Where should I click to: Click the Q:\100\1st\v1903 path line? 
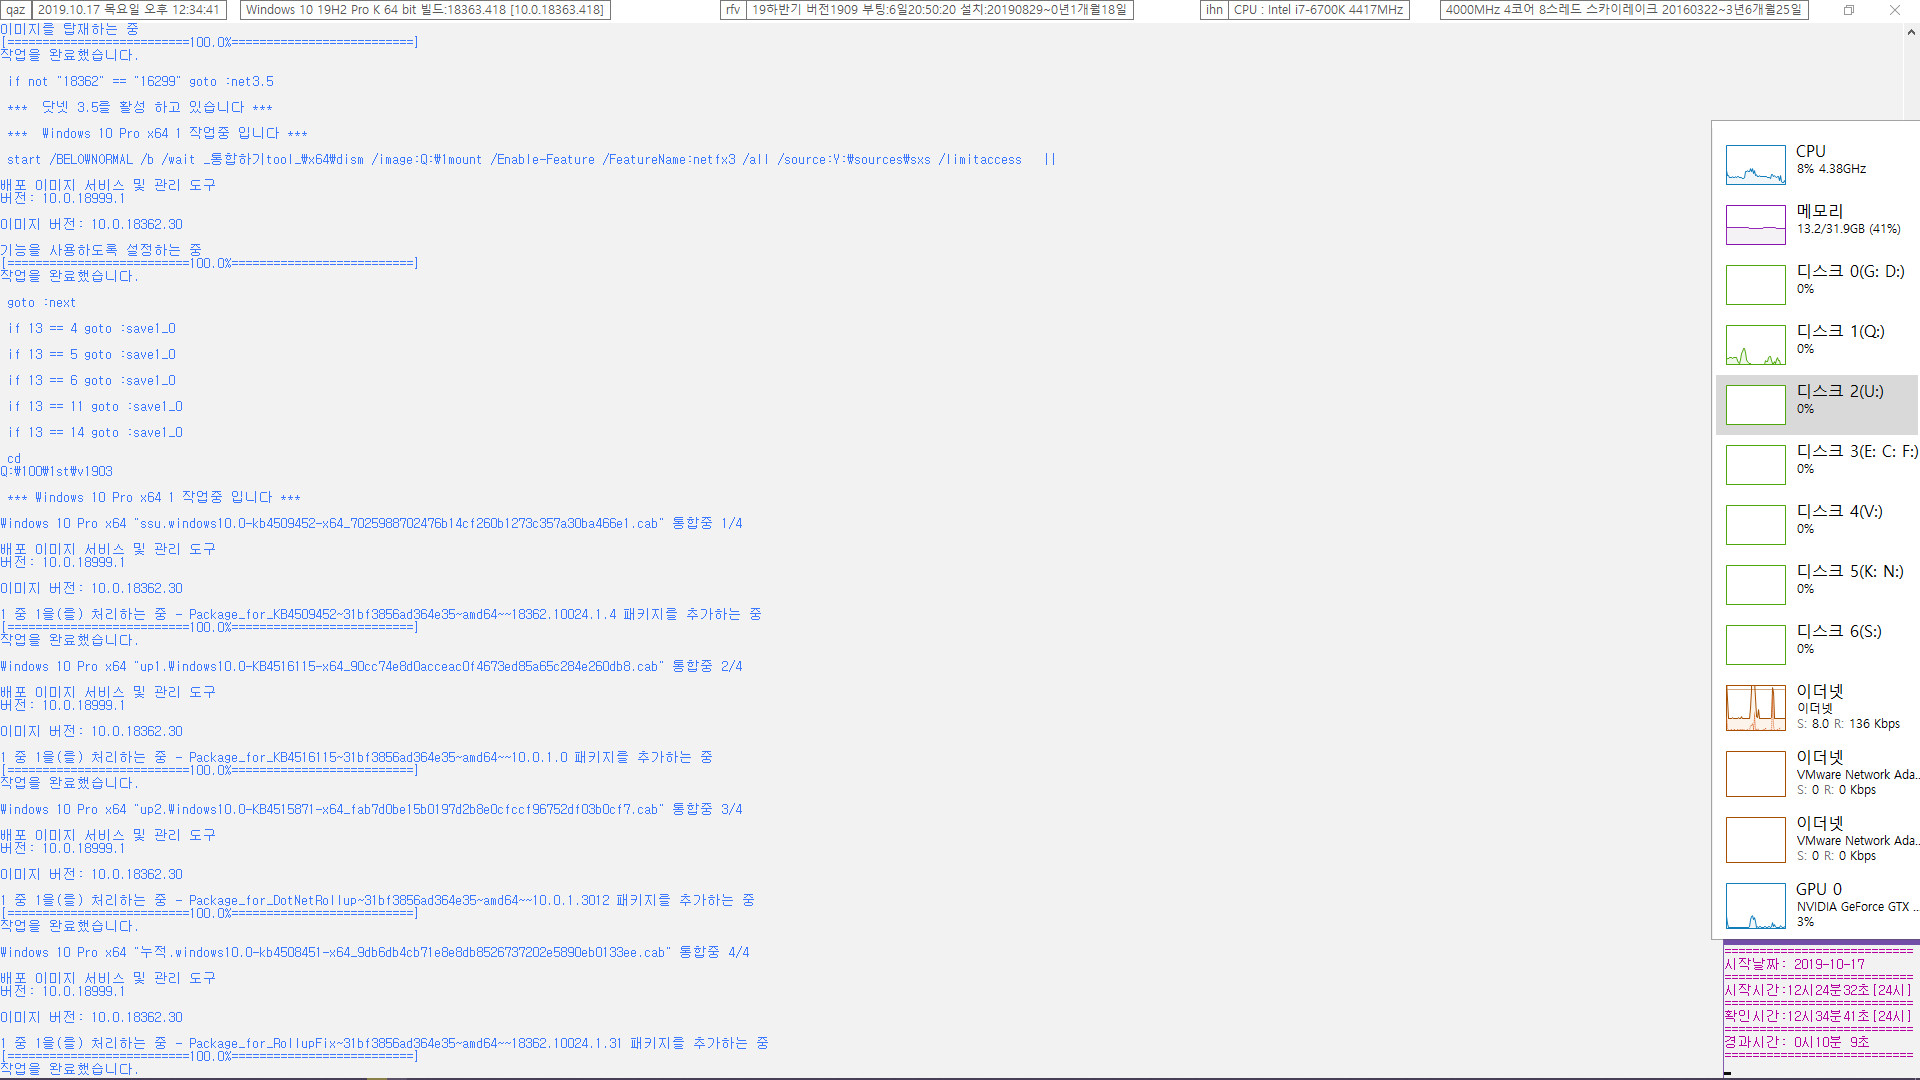[57, 472]
